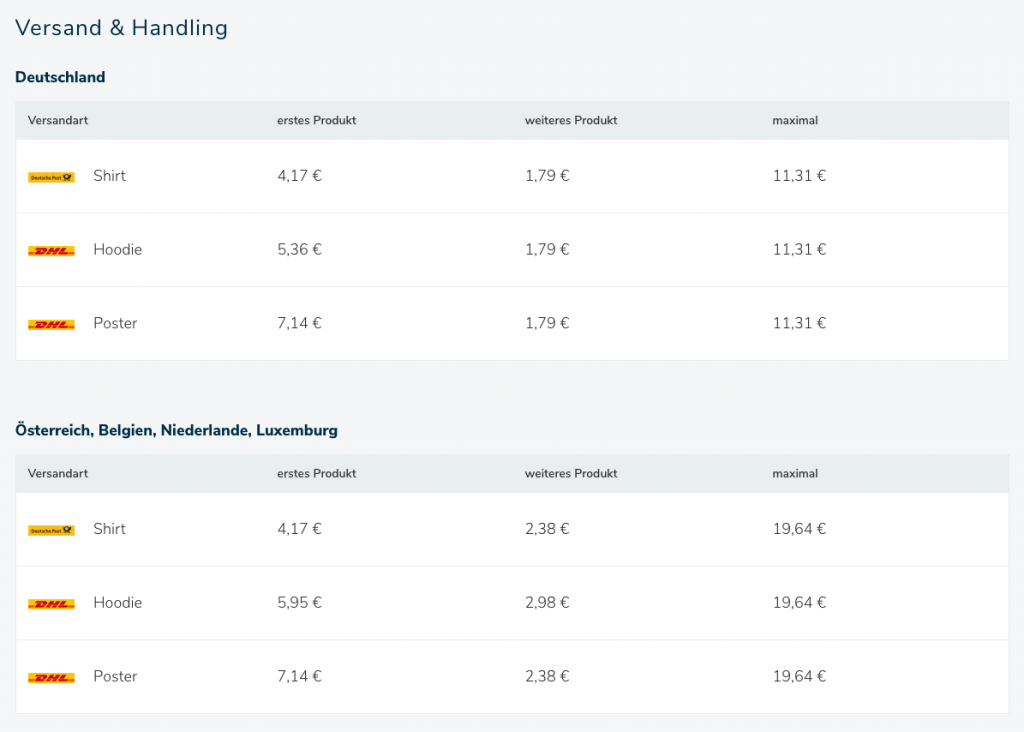Viewport: 1024px width, 732px height.
Task: Click 1,79 € in Deutschland Poster row
Action: point(547,323)
